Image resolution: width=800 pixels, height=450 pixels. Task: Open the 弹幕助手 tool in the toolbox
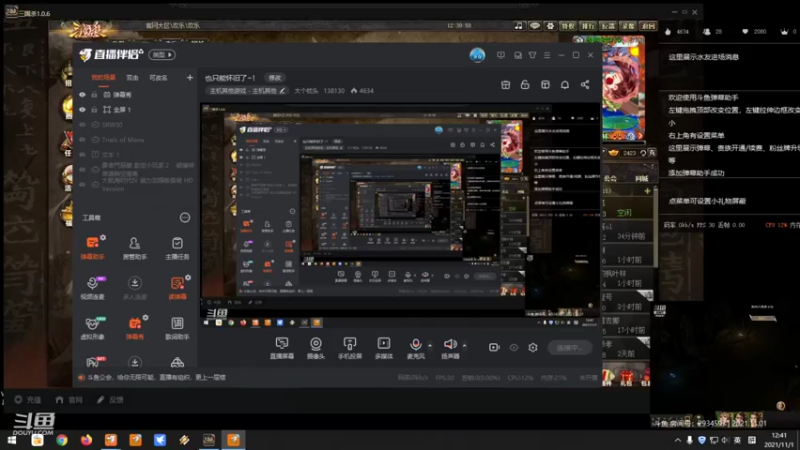(92, 248)
